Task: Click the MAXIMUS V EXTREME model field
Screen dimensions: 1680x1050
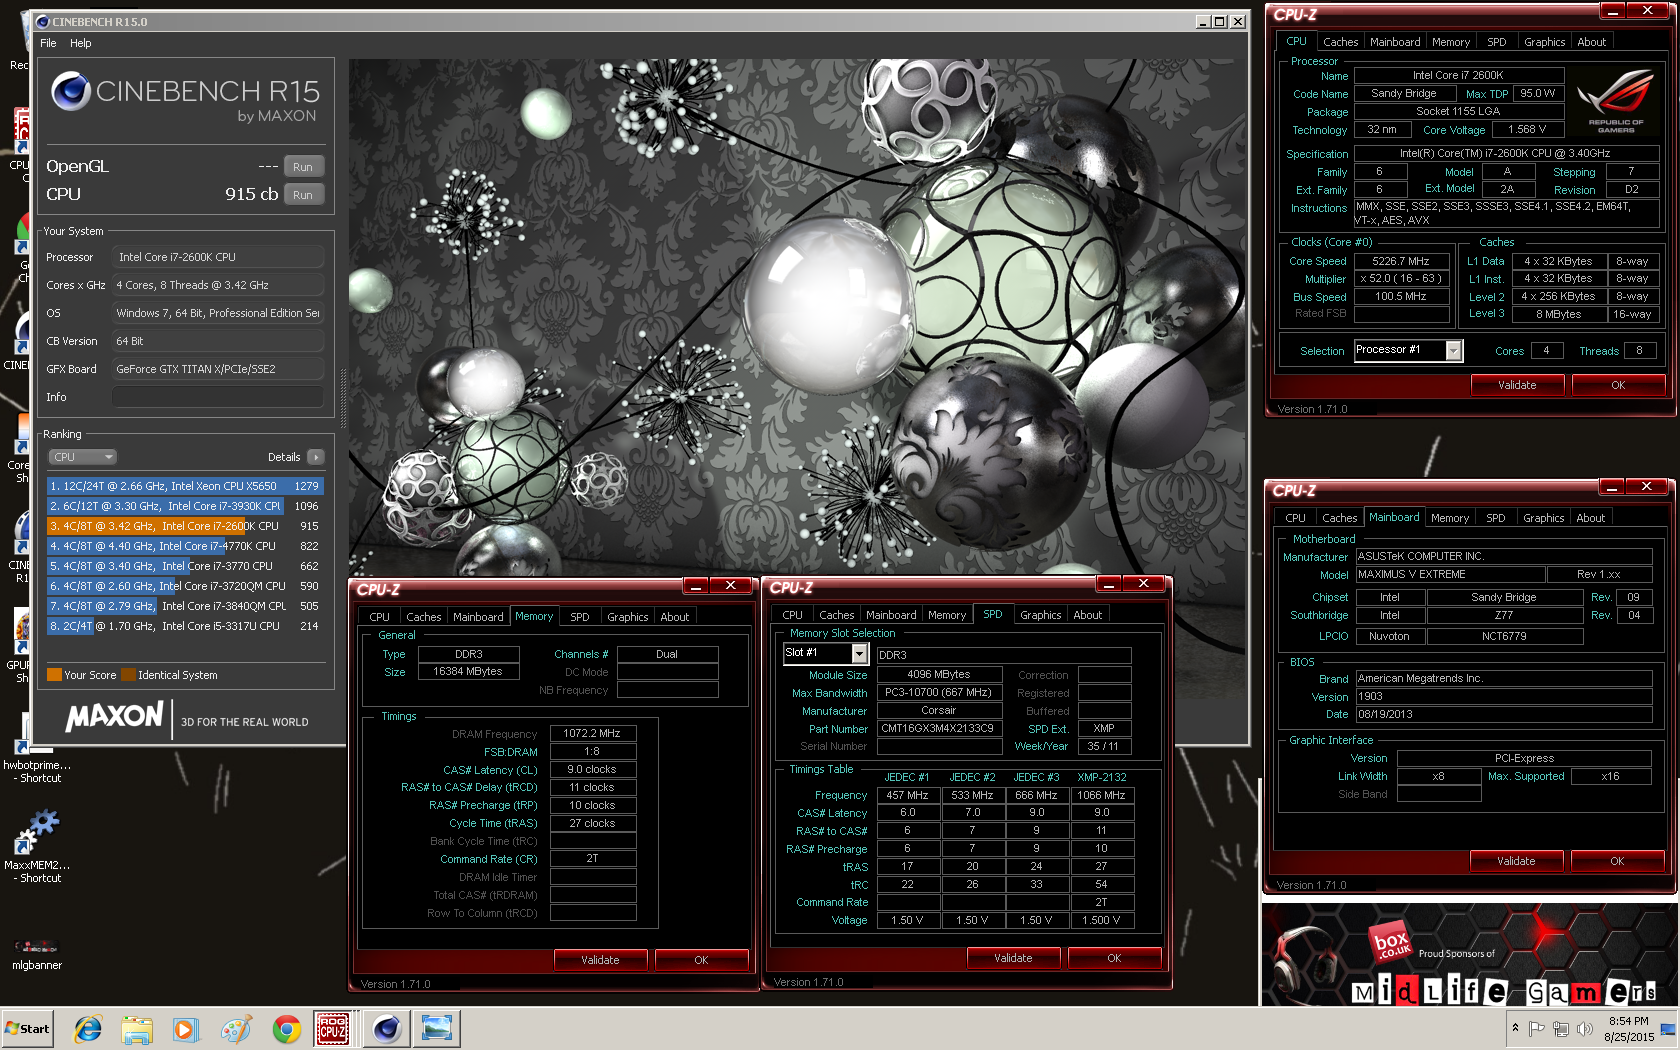Action: pos(1449,575)
